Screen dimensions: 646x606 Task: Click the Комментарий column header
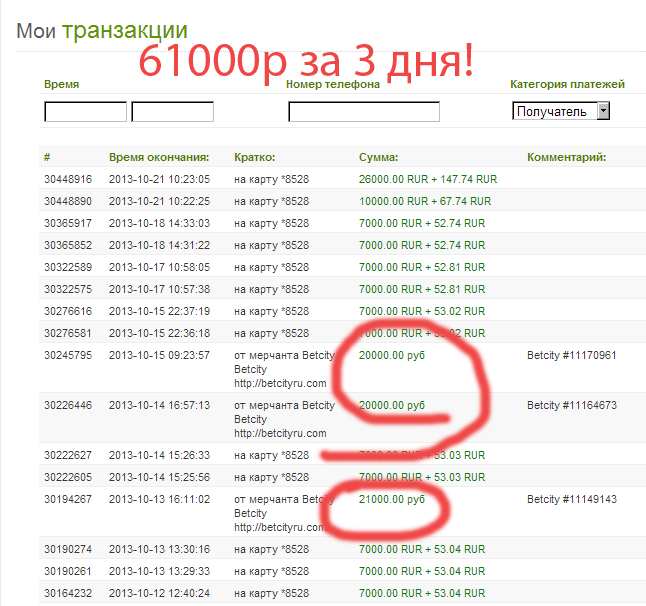point(566,157)
